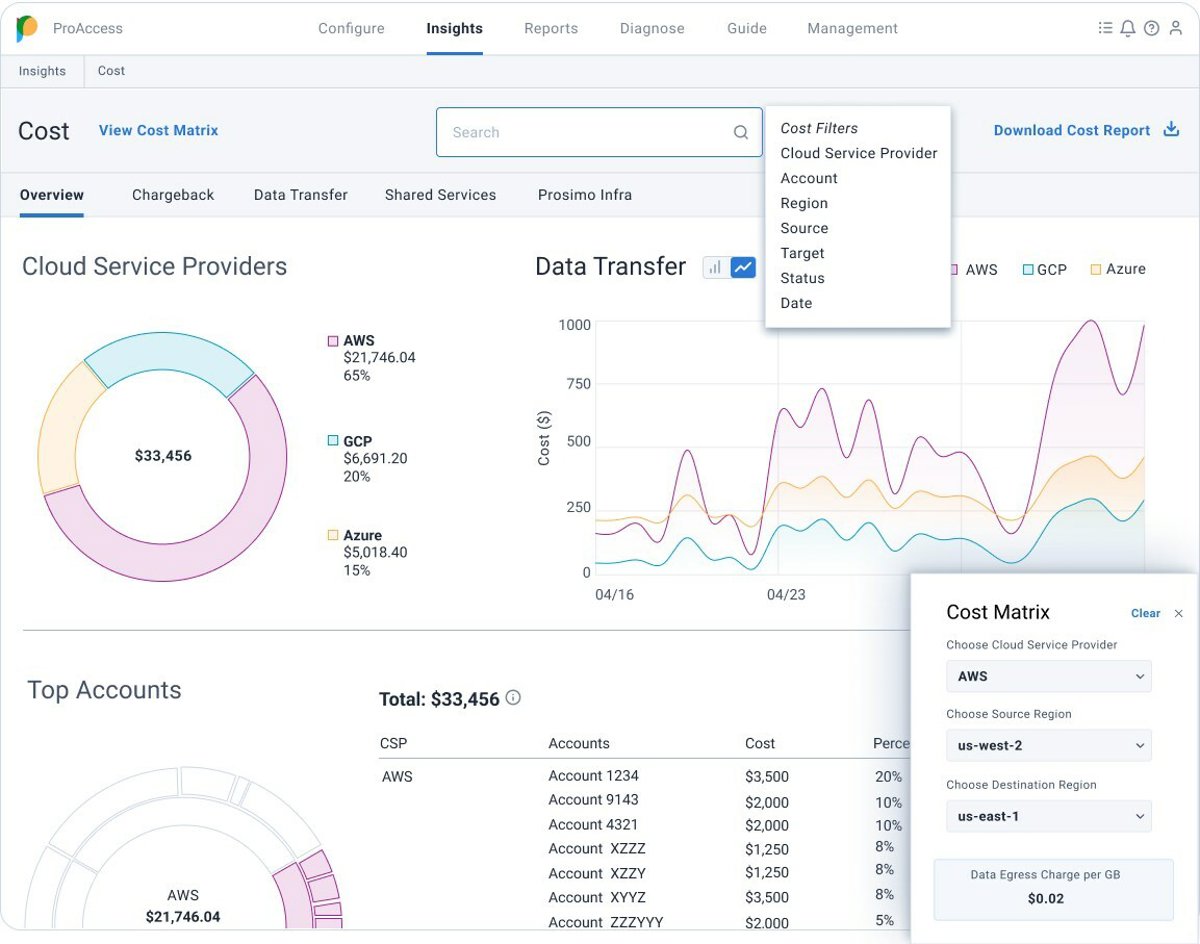
Task: Open the notifications bell icon
Action: (1128, 28)
